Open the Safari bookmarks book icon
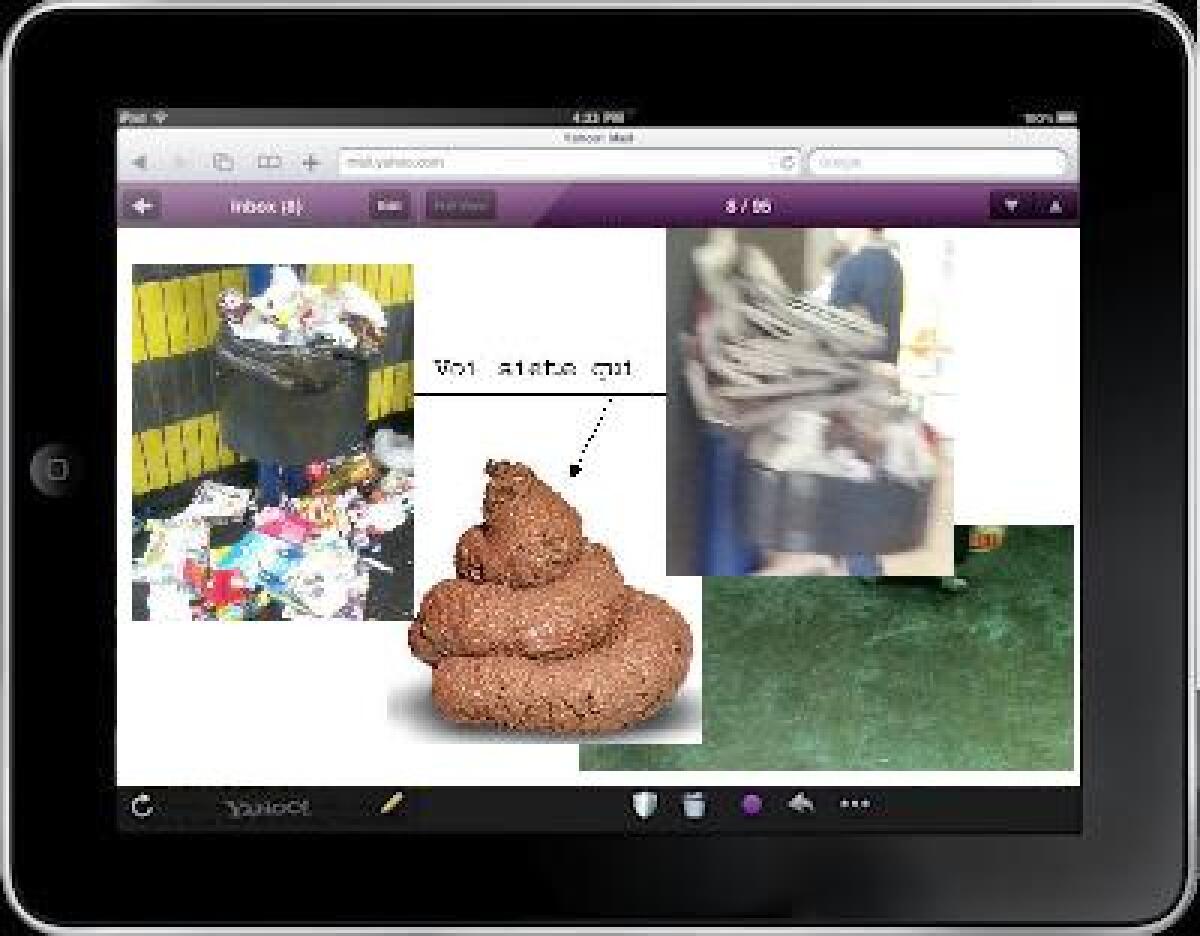Screen dimensions: 1200x936 268,163
